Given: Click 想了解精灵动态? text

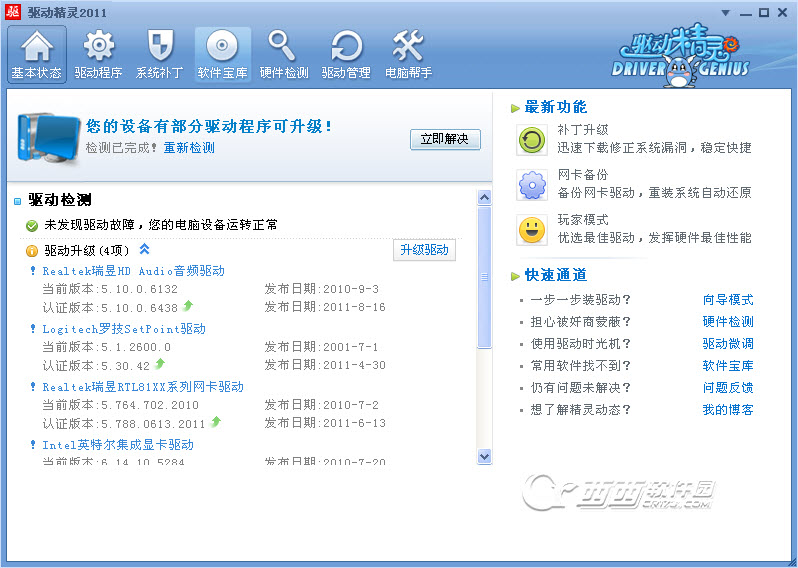Looking at the screenshot, I should tap(581, 410).
